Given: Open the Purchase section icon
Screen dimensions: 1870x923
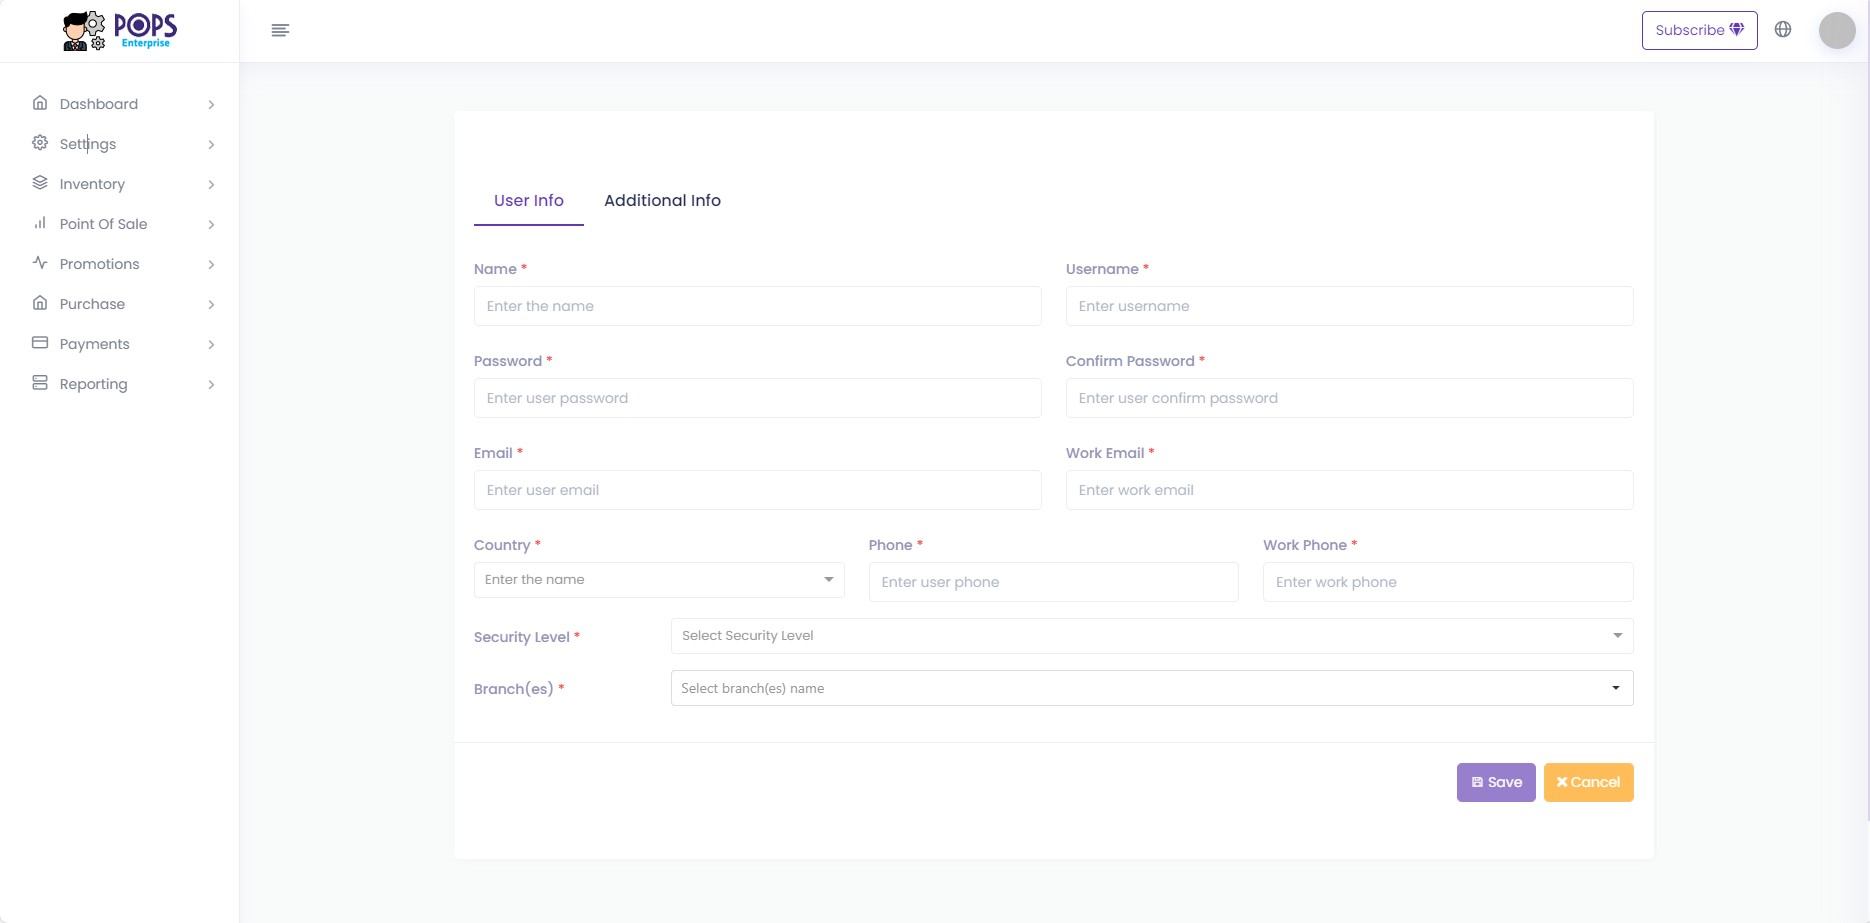Looking at the screenshot, I should [x=39, y=303].
